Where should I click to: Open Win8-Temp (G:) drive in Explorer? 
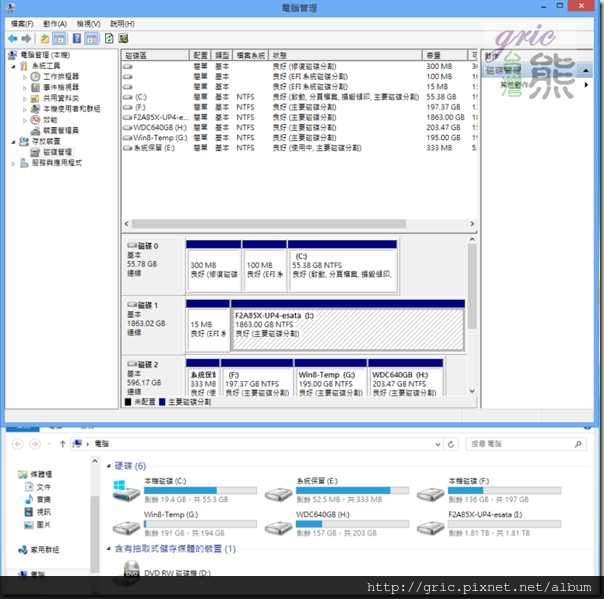click(x=185, y=524)
